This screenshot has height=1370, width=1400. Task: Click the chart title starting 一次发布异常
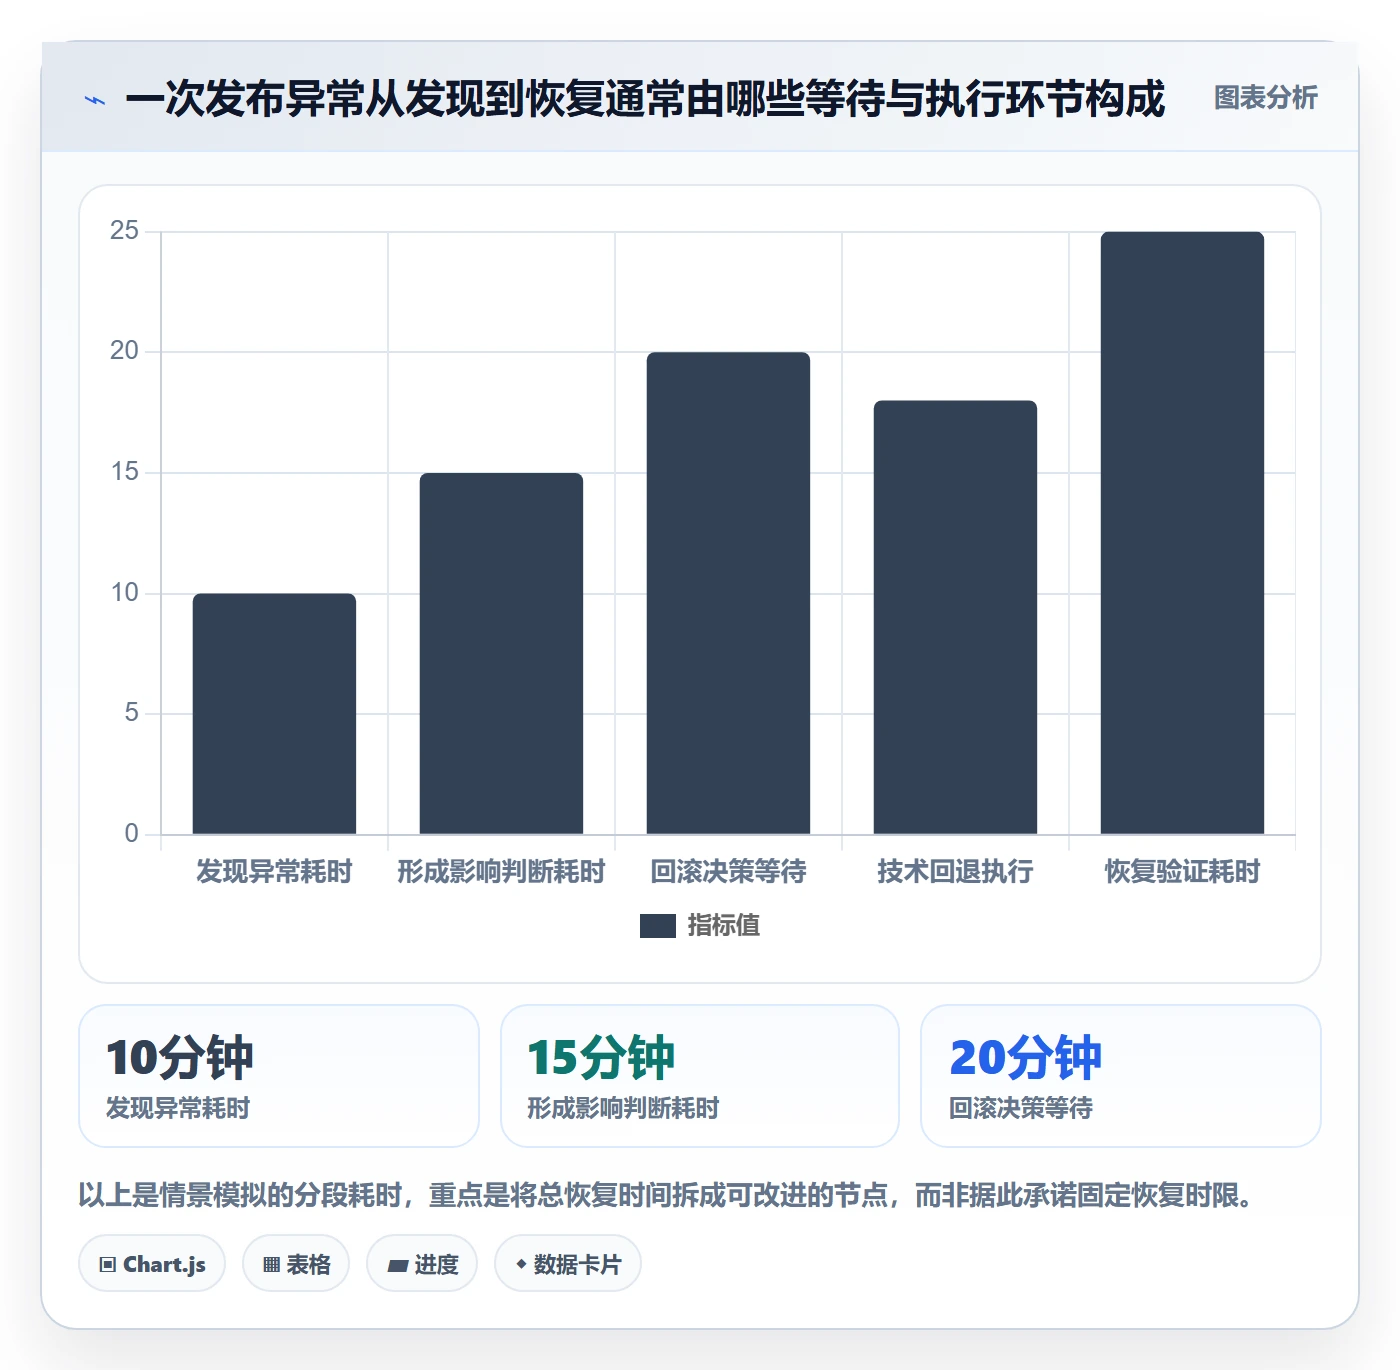pos(645,99)
